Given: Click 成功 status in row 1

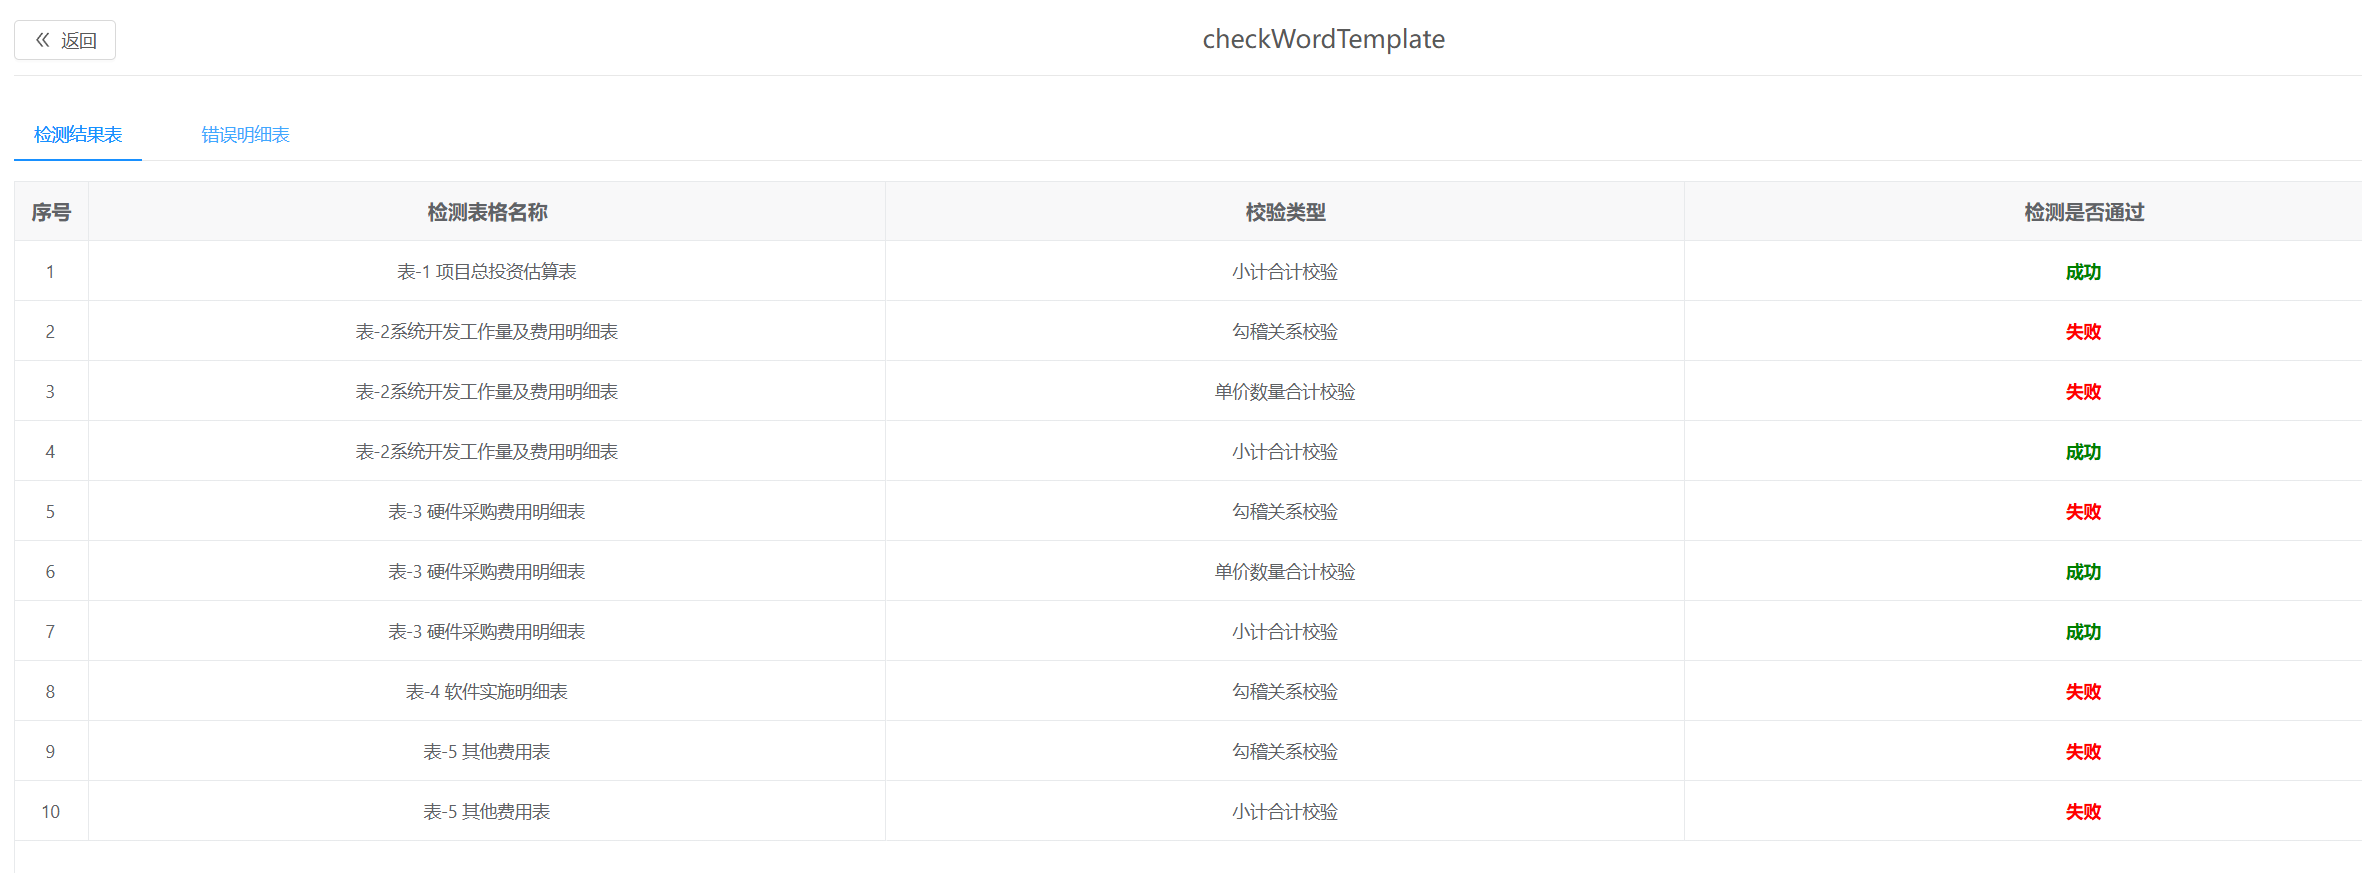Looking at the screenshot, I should 2084,272.
